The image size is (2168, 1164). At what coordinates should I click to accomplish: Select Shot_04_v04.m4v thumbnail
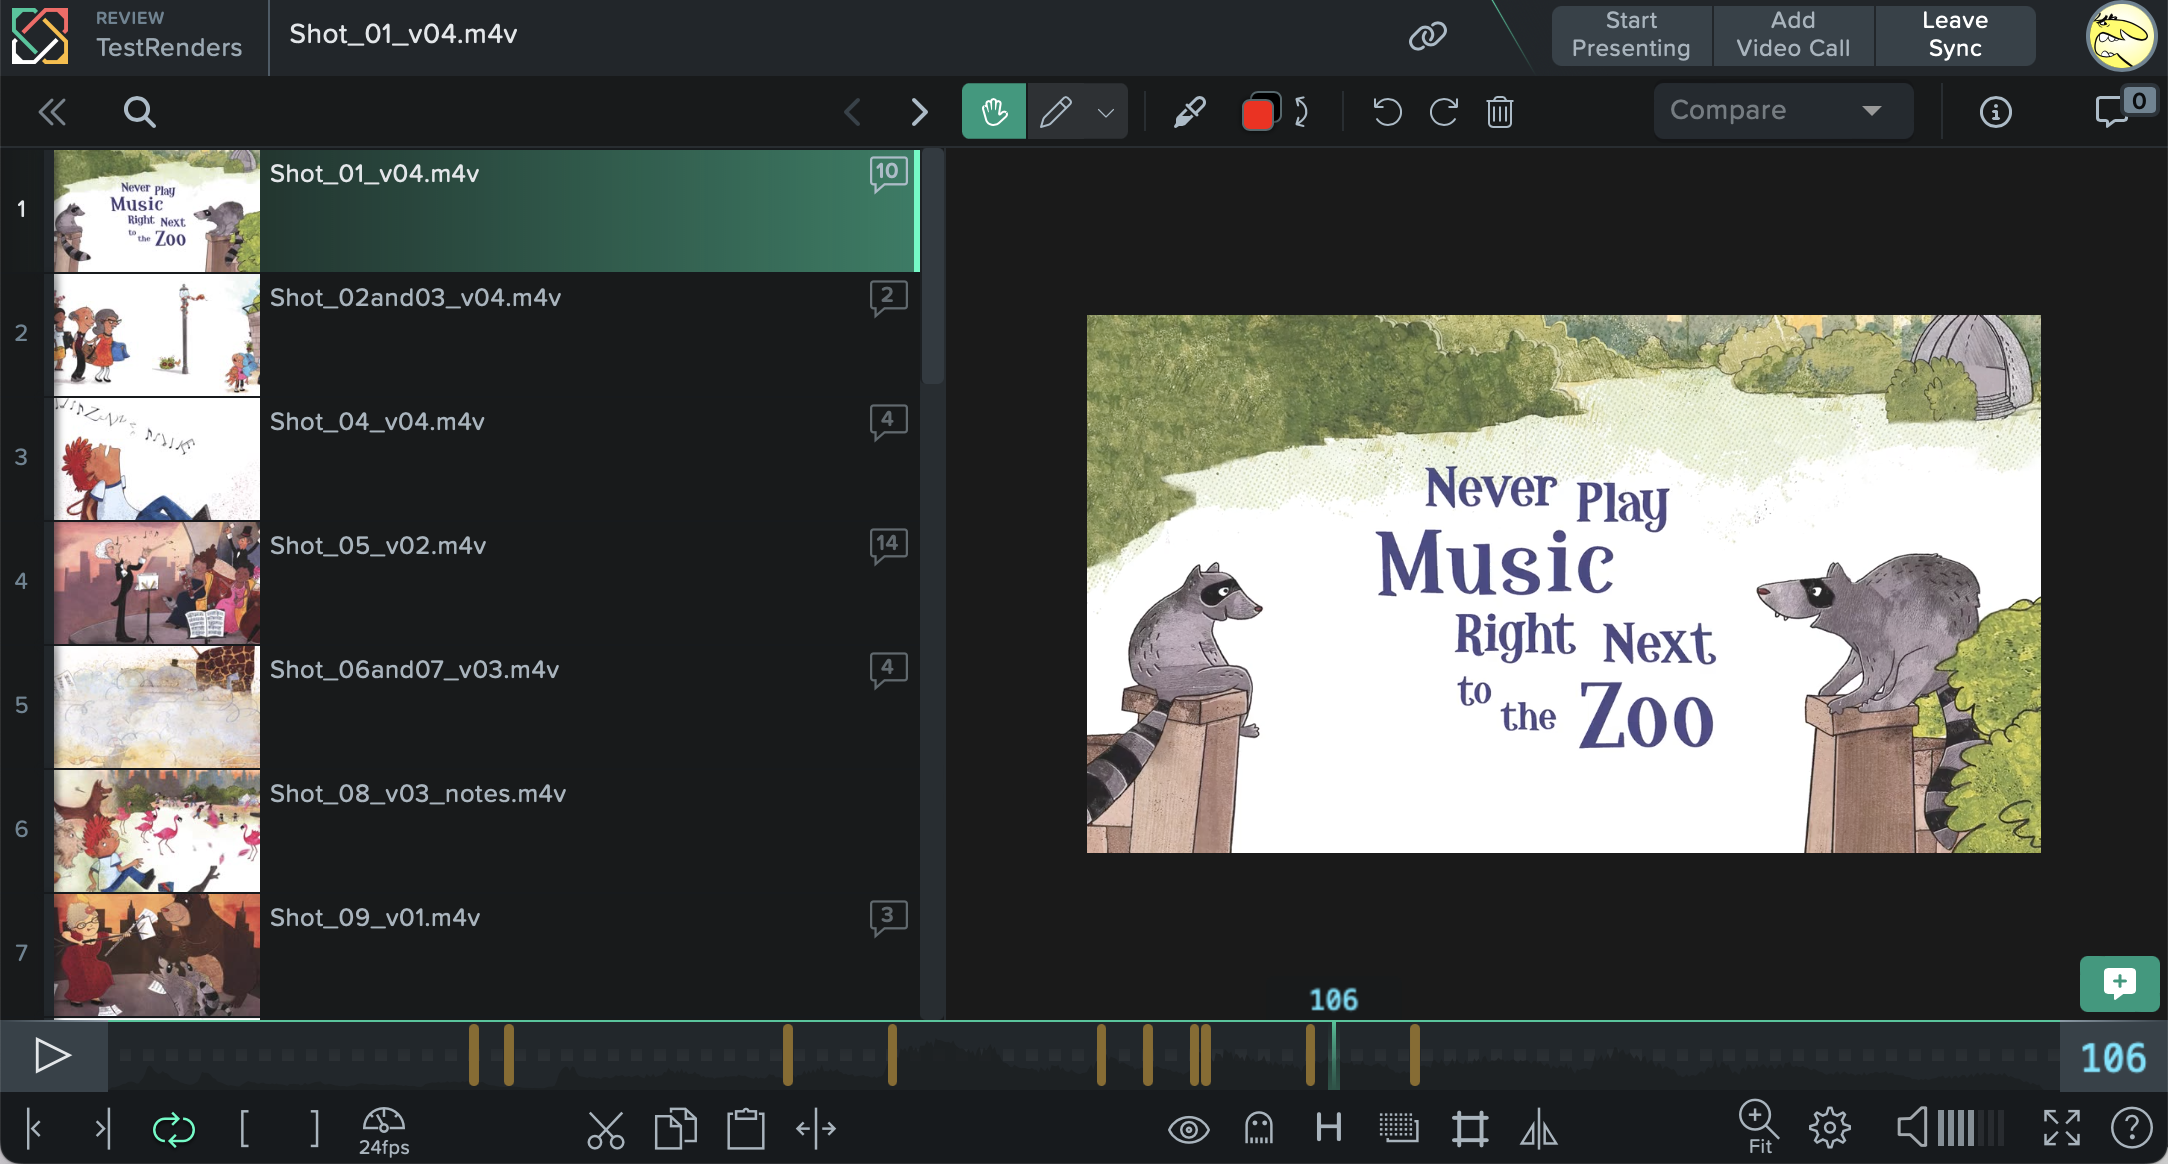(157, 459)
